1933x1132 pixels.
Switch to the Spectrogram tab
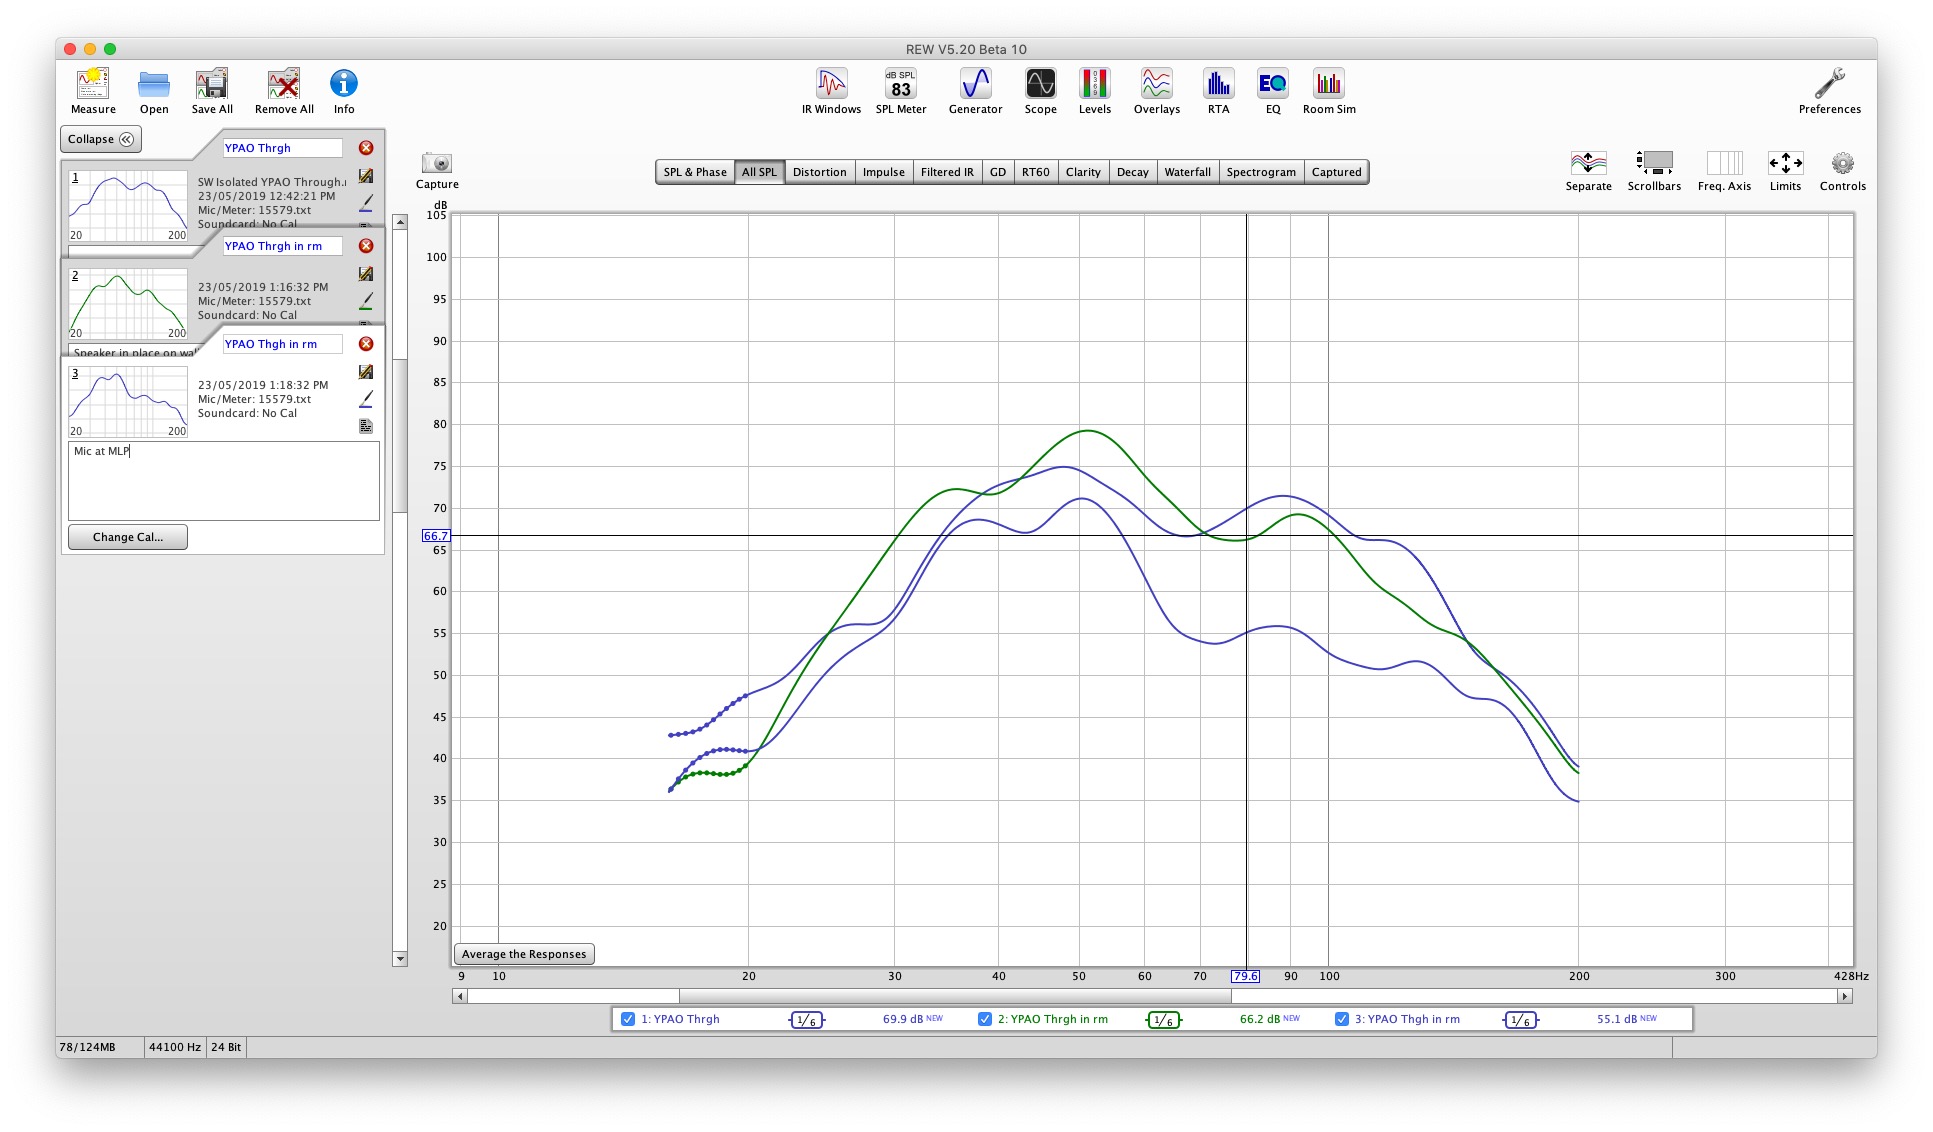click(1260, 172)
